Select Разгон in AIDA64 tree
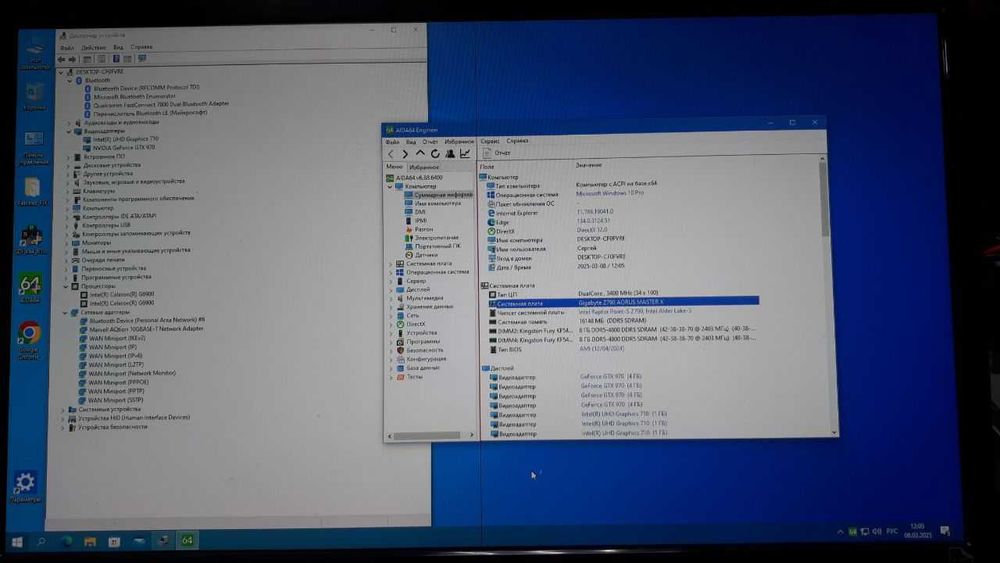Image resolution: width=1000 pixels, height=563 pixels. (420, 229)
